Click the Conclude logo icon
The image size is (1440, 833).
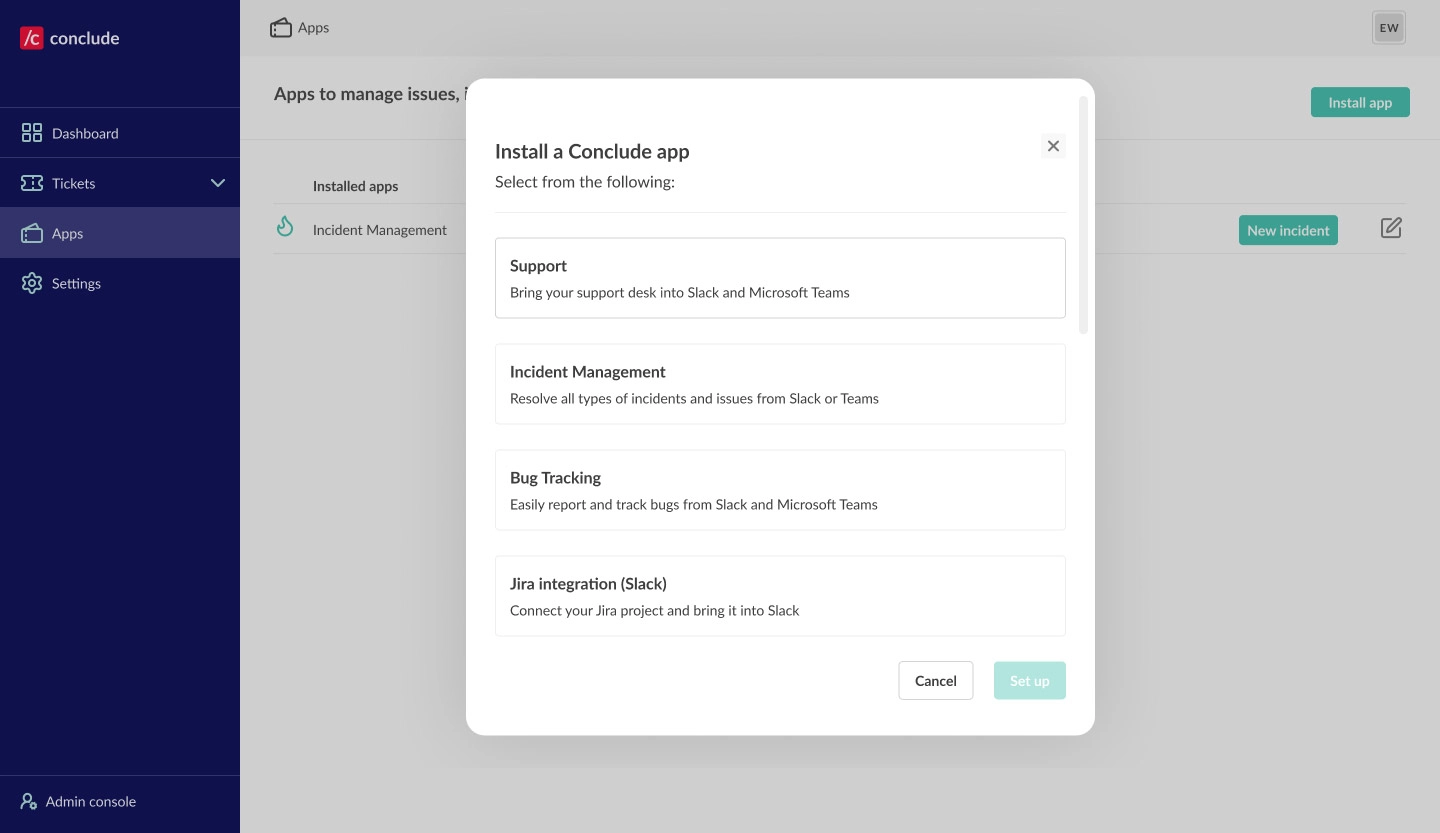click(32, 38)
